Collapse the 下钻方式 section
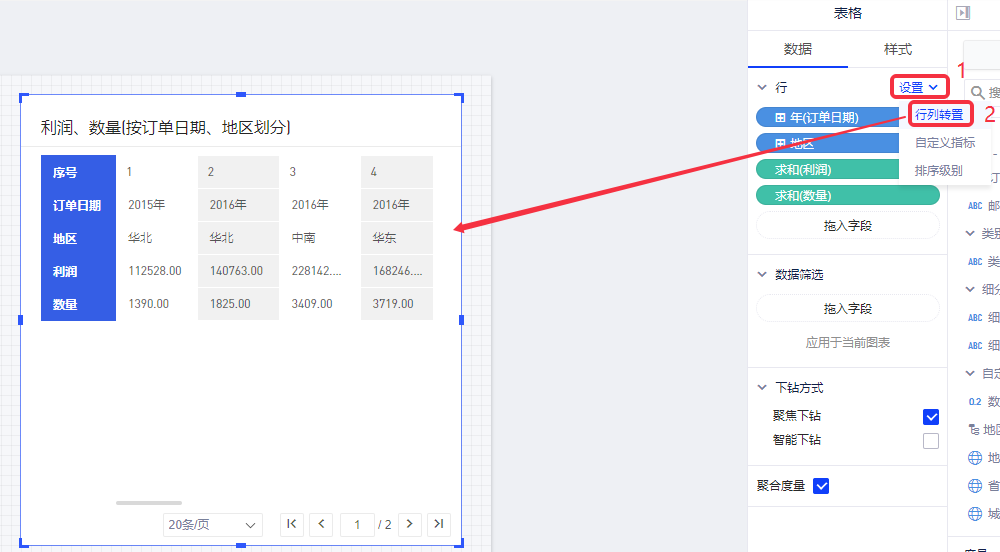The height and width of the screenshot is (552, 1000). click(x=762, y=388)
